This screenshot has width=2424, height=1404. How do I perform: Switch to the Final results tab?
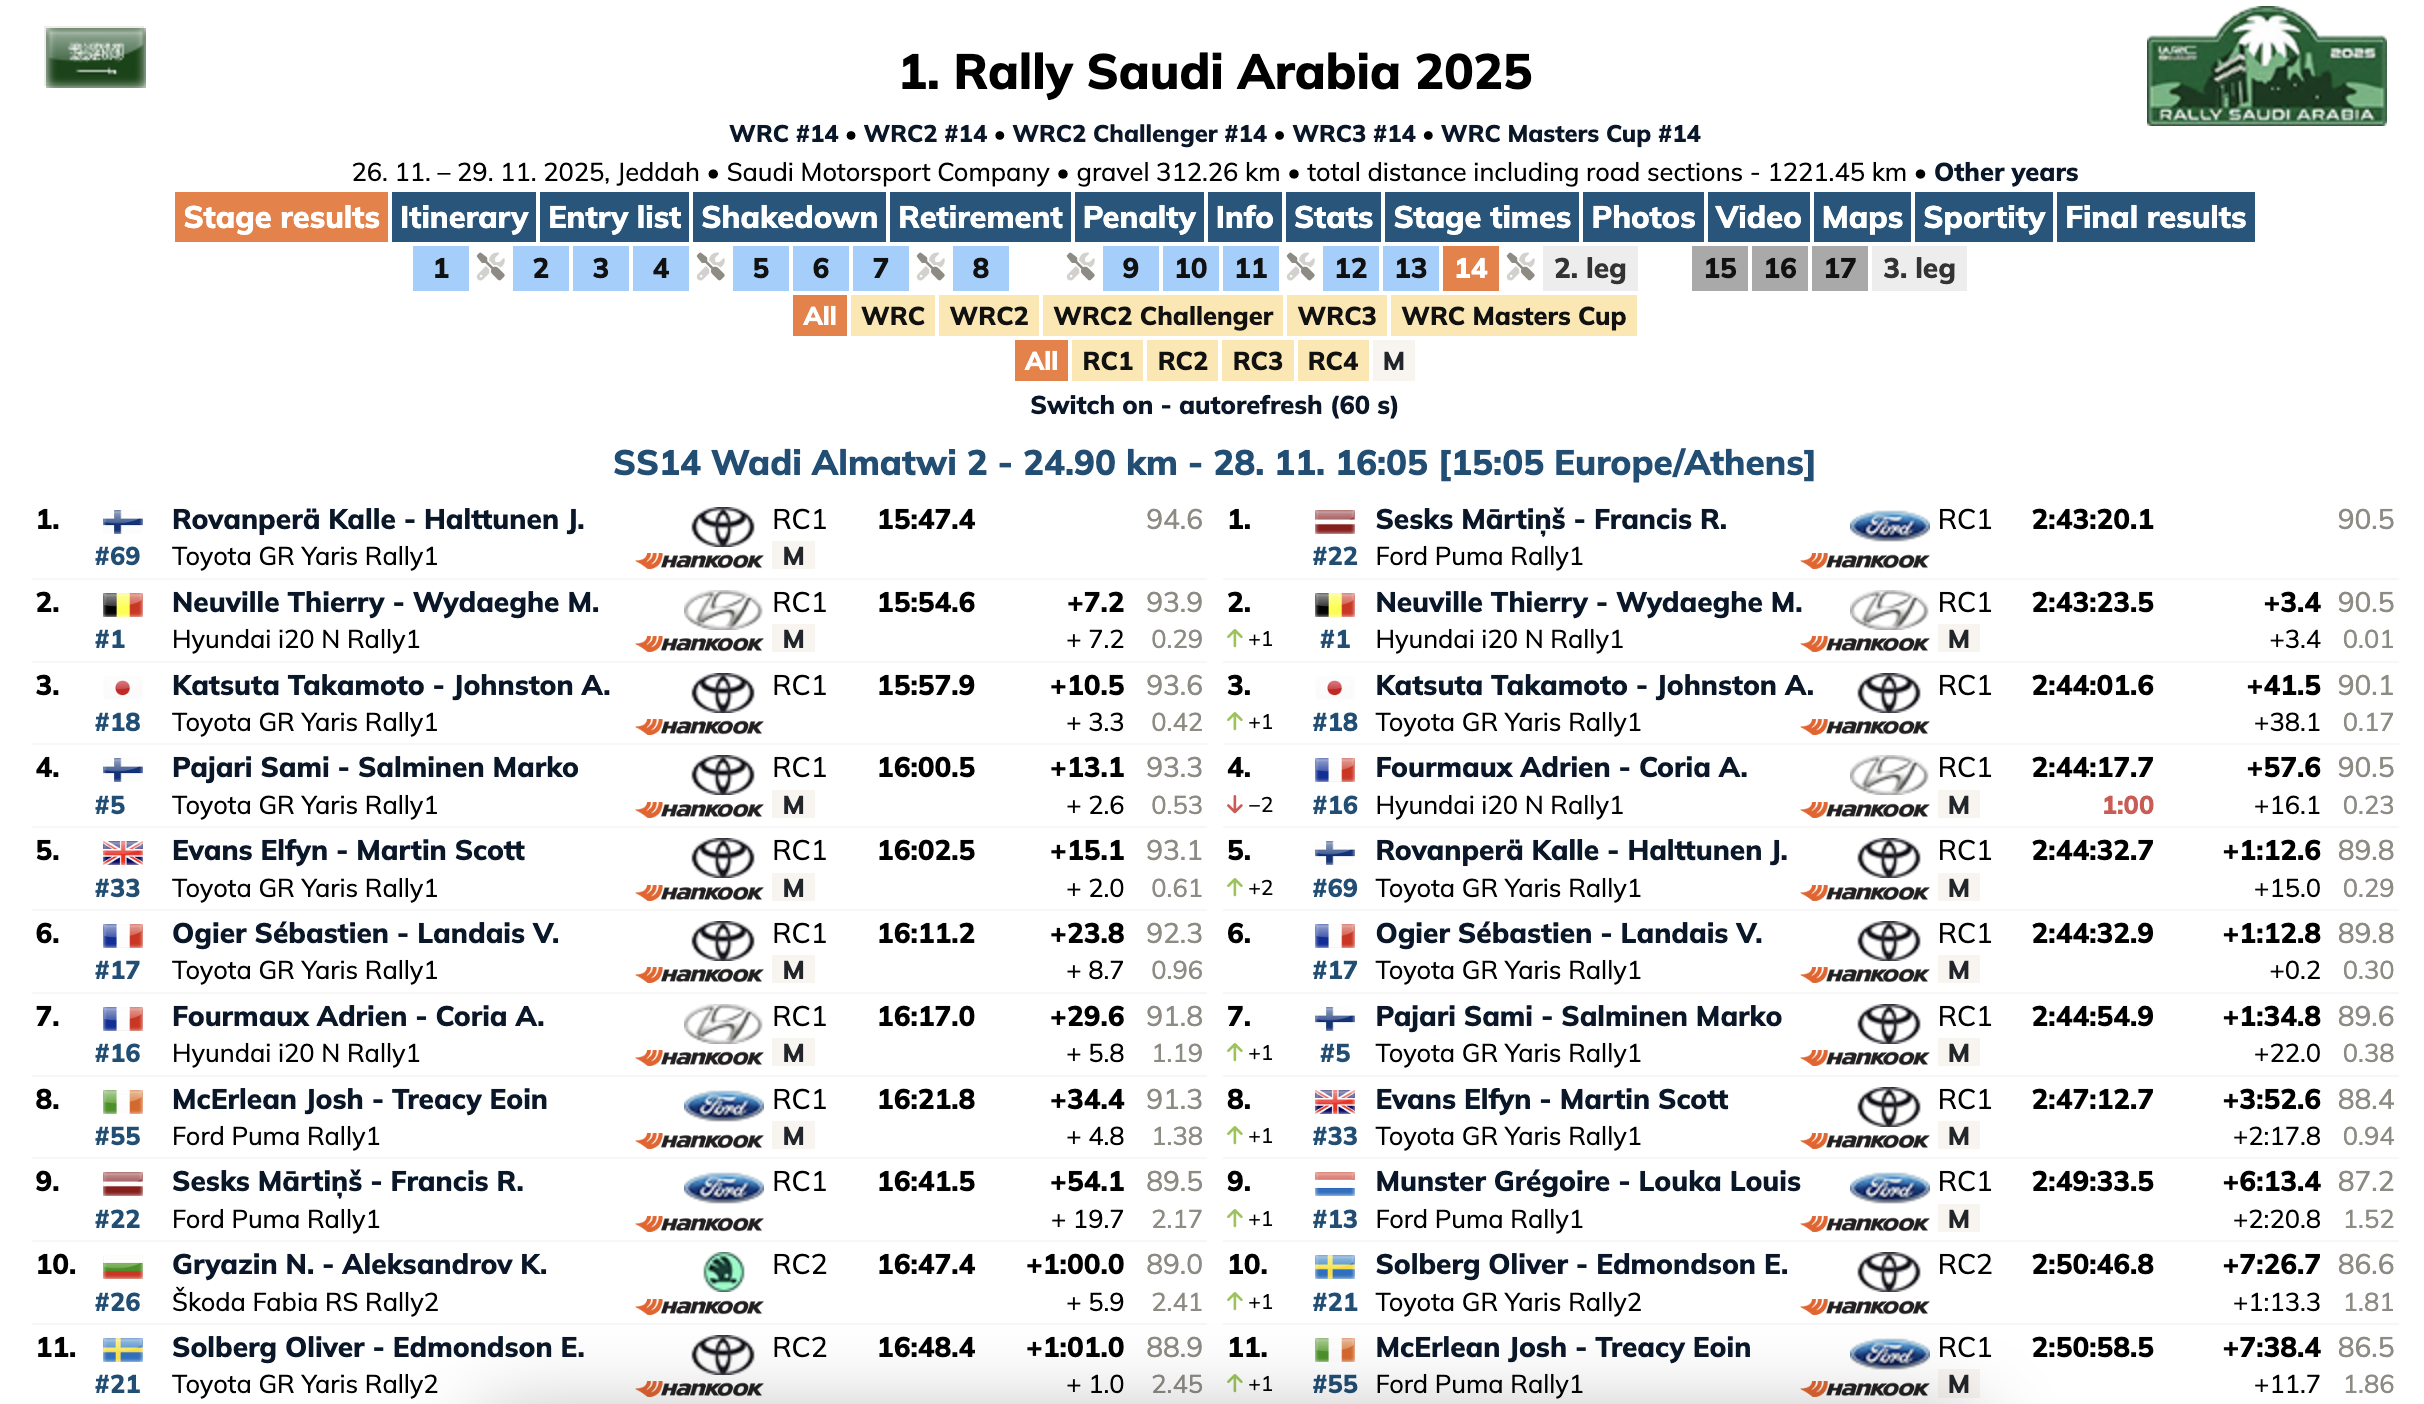coord(2155,217)
